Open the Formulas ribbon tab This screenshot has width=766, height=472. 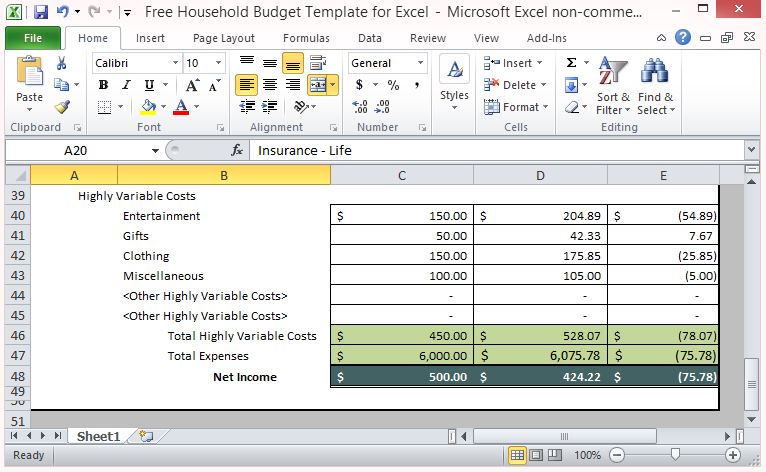tap(306, 38)
